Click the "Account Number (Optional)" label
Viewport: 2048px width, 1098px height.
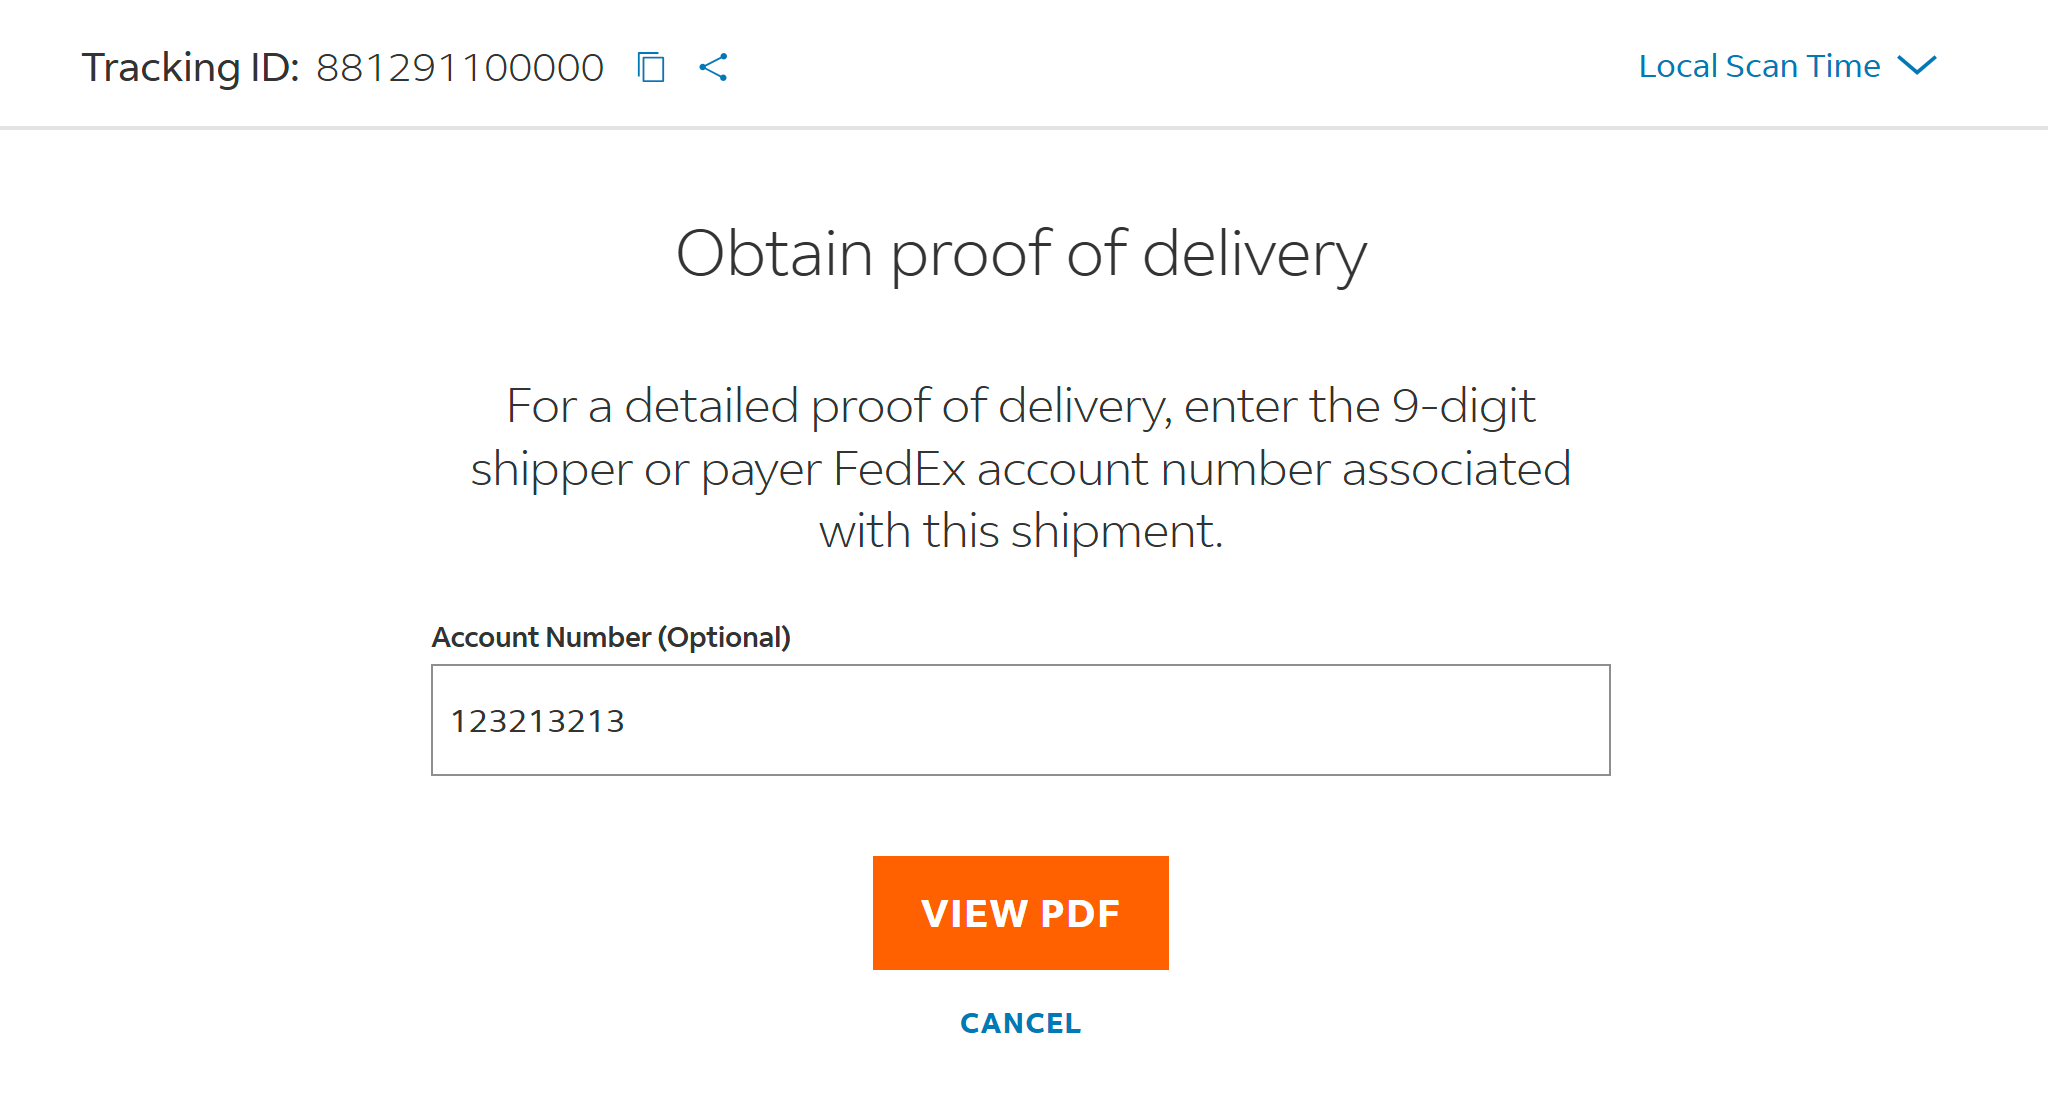pyautogui.click(x=611, y=637)
